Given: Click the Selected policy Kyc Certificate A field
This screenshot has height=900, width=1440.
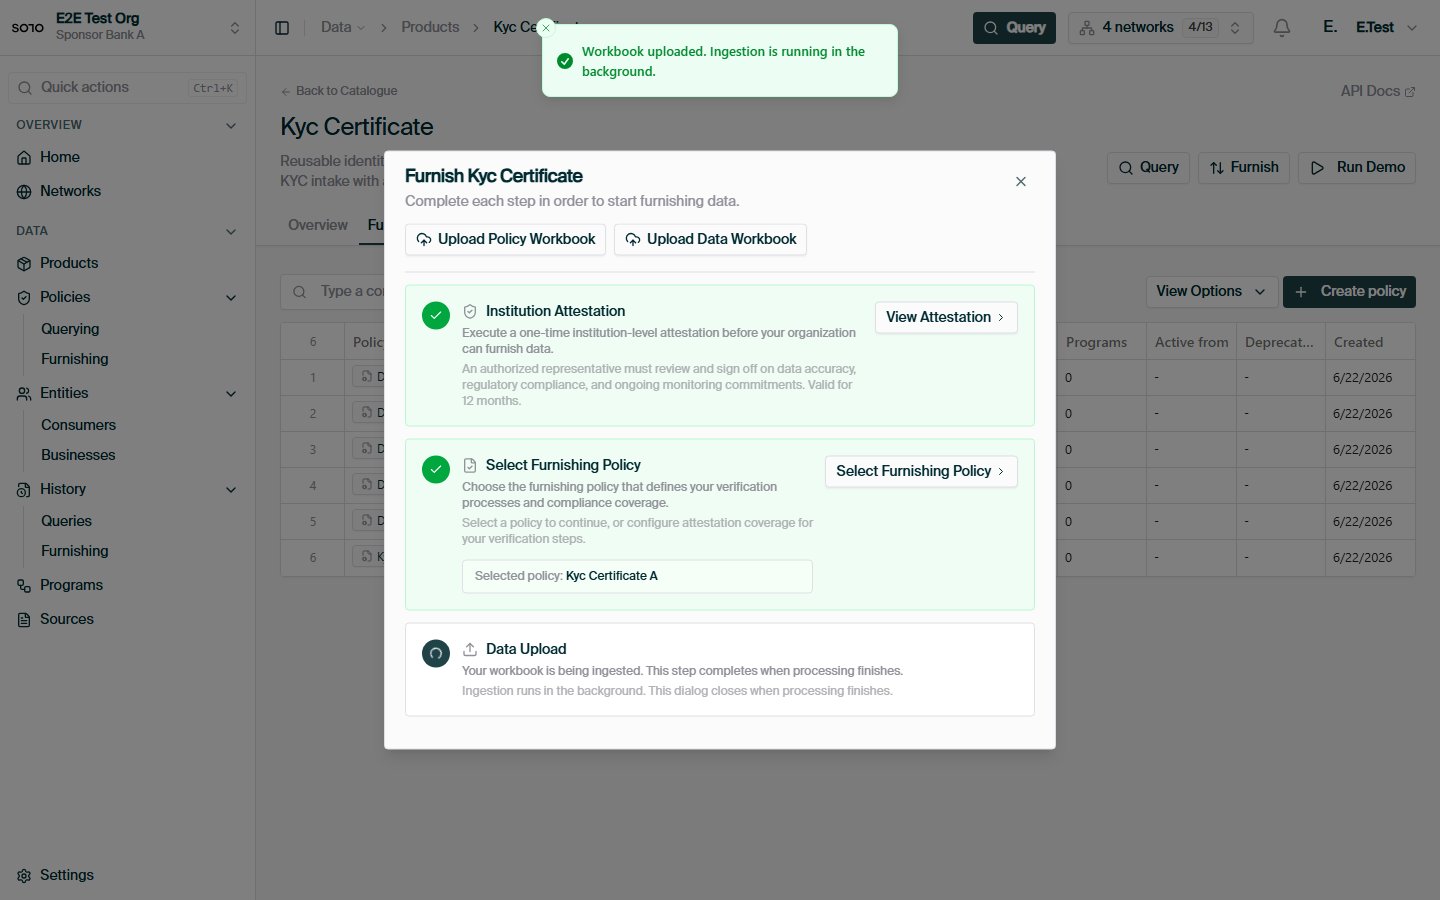Looking at the screenshot, I should [x=637, y=576].
